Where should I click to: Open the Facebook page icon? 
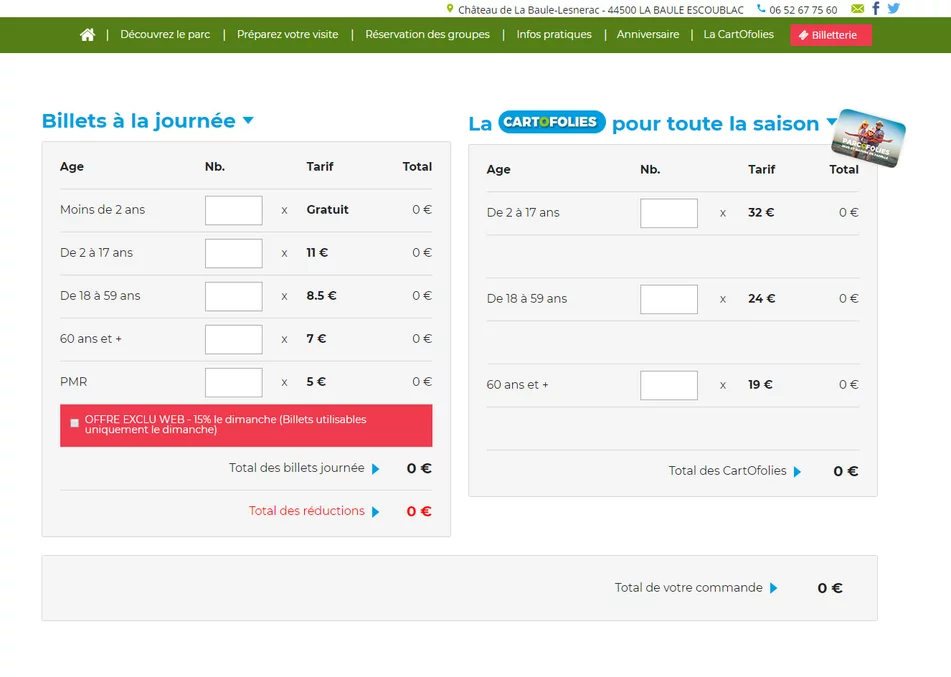coord(876,9)
